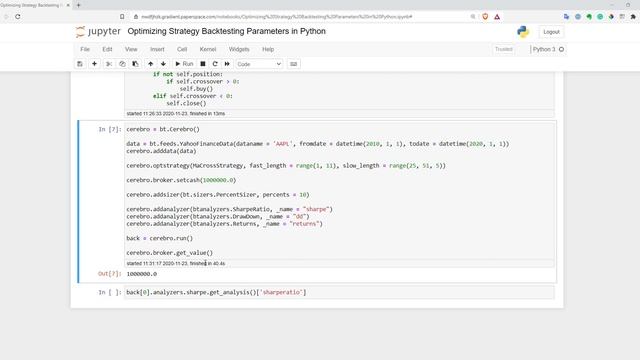Click the browser address bar URL
Viewport: 640px width, 360px height.
(x=277, y=17)
